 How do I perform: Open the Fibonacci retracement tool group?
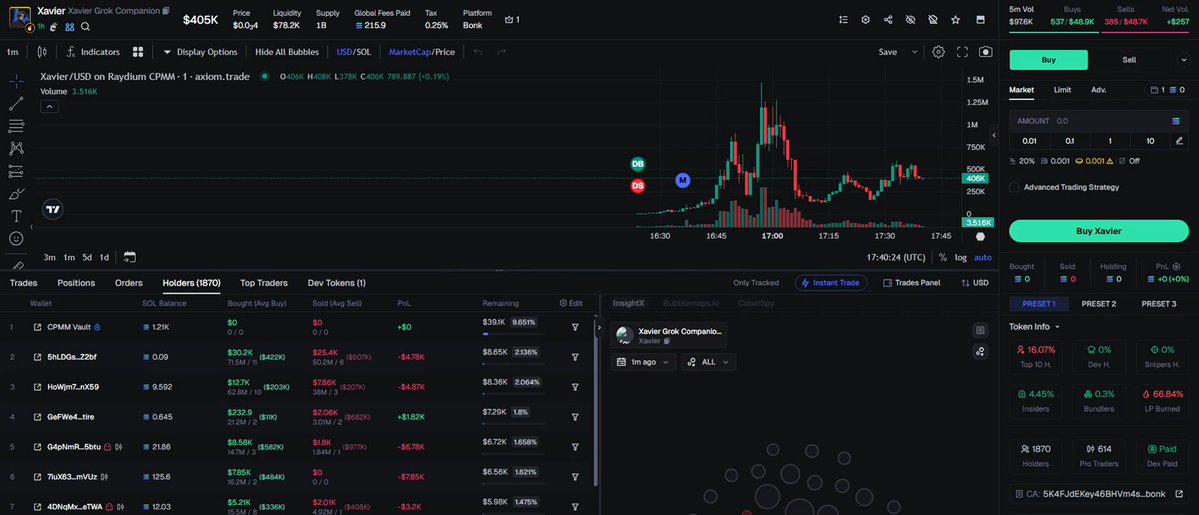[x=16, y=126]
